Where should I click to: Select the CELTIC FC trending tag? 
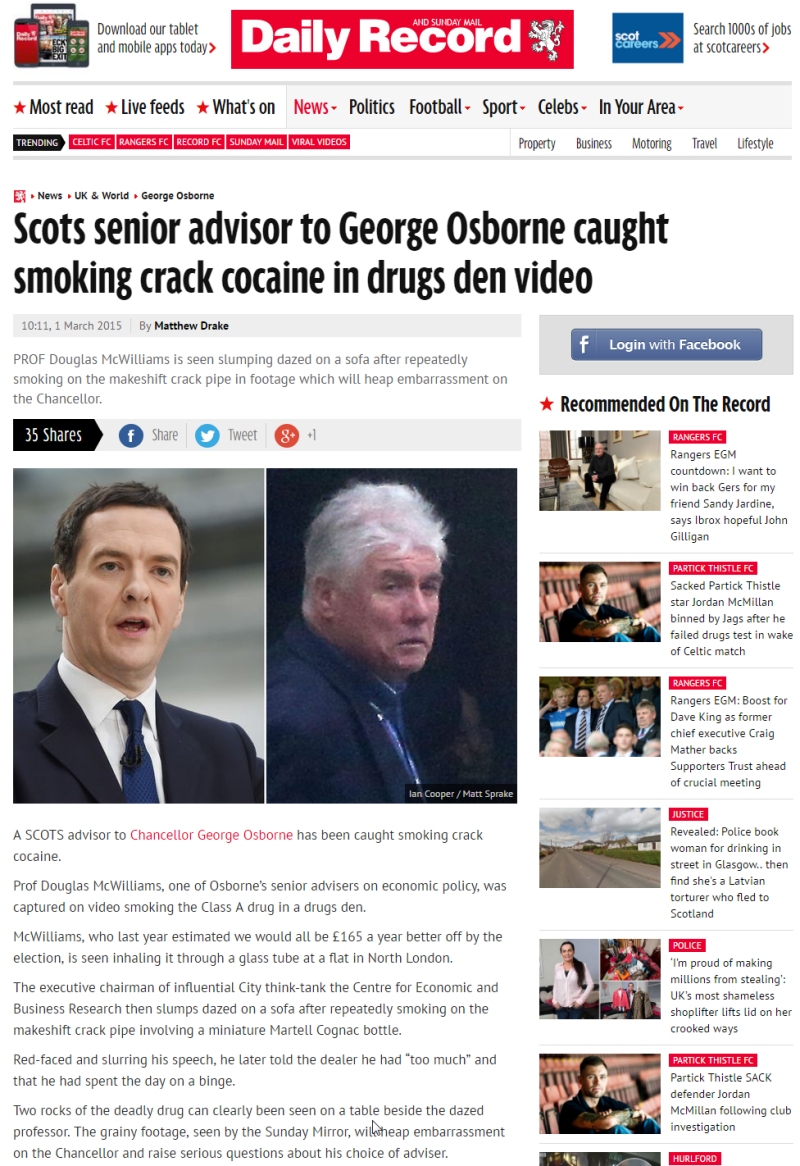tap(91, 142)
